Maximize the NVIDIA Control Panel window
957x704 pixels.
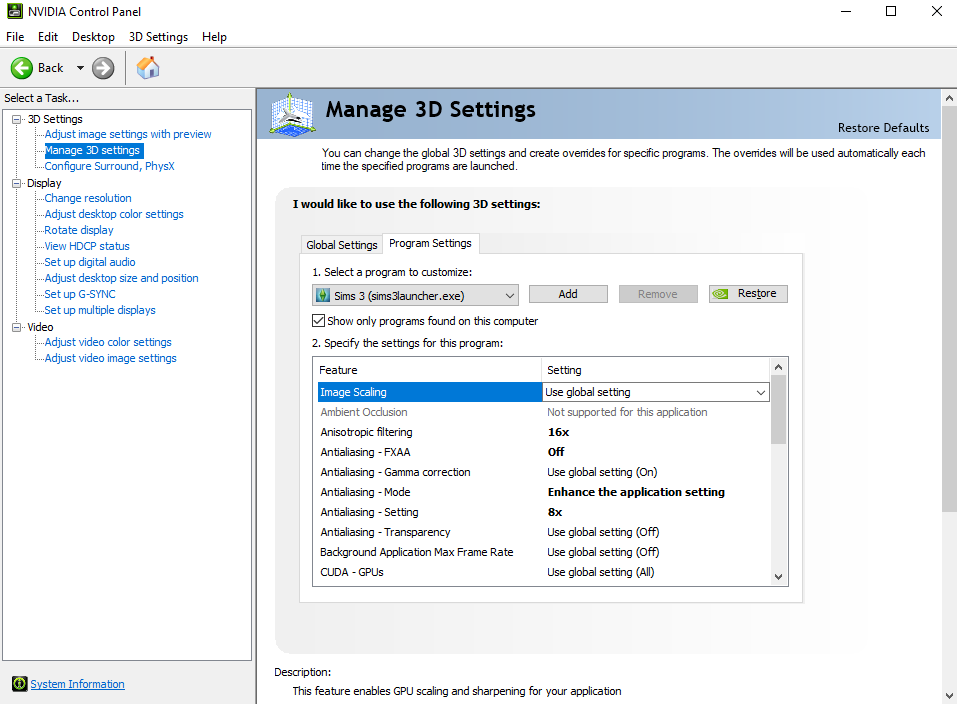(x=891, y=11)
